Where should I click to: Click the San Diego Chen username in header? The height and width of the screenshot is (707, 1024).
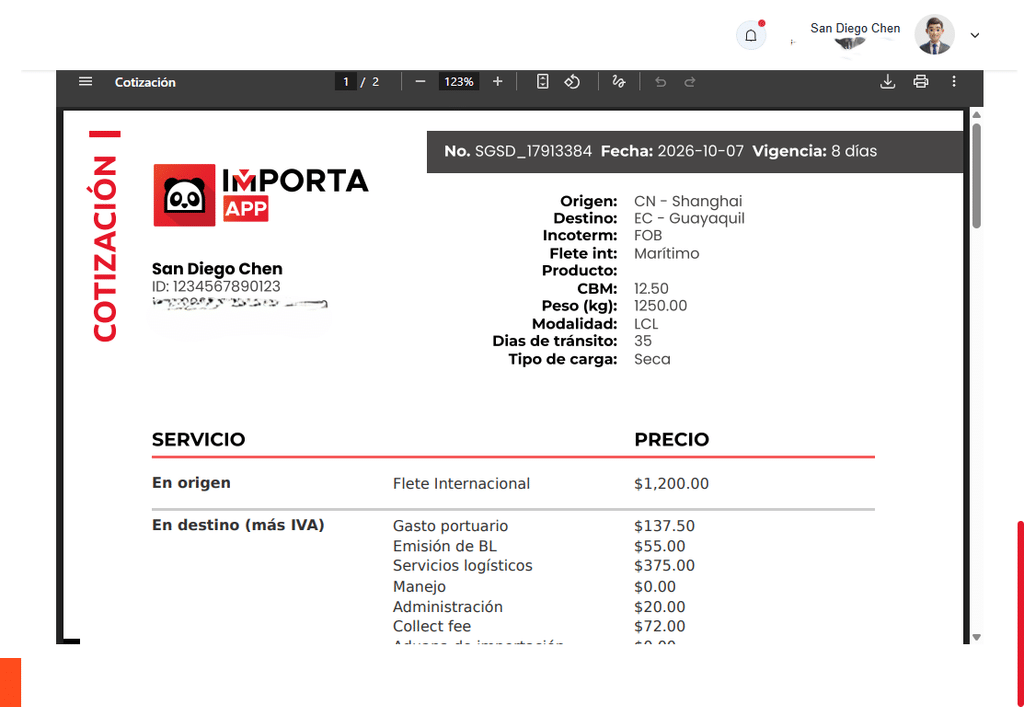click(855, 28)
